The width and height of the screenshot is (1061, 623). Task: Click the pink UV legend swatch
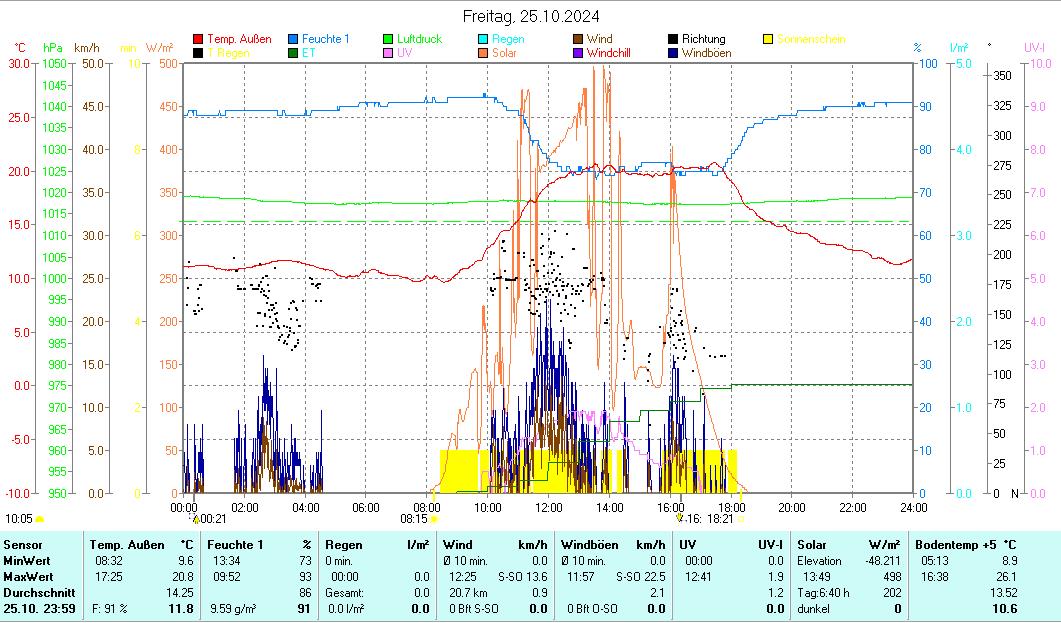[388, 53]
